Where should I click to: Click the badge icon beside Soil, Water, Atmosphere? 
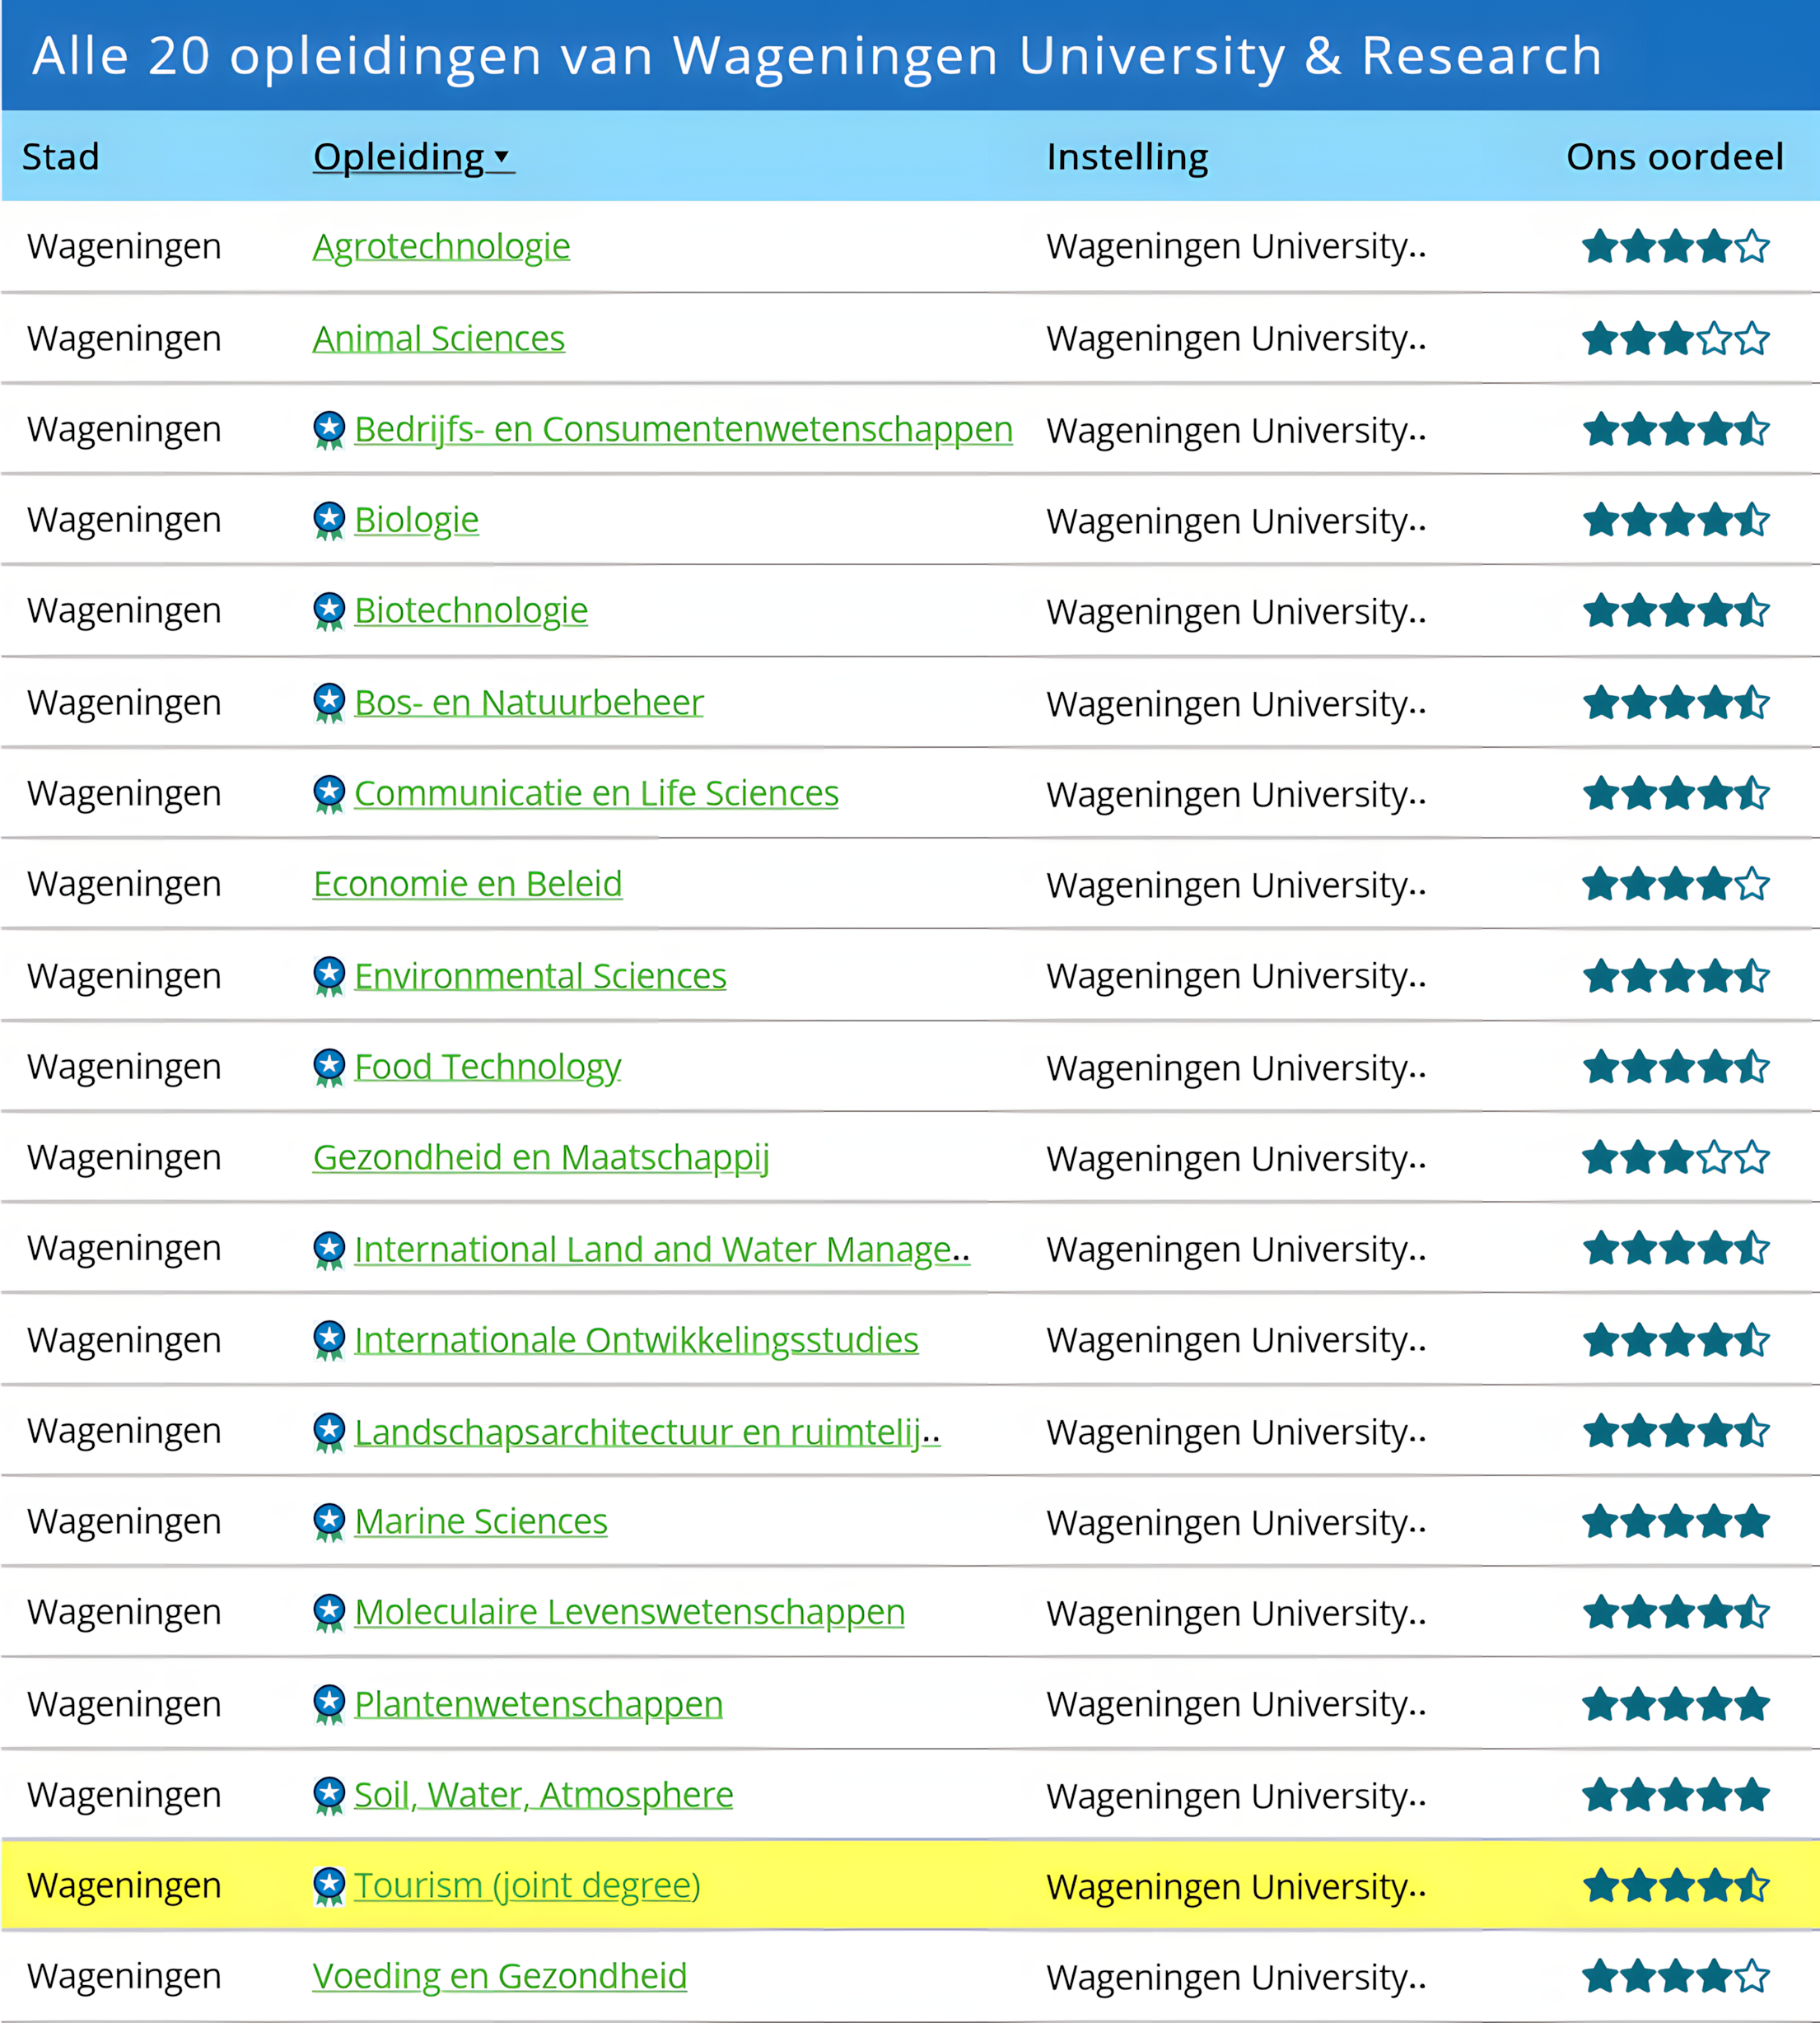tap(329, 1796)
